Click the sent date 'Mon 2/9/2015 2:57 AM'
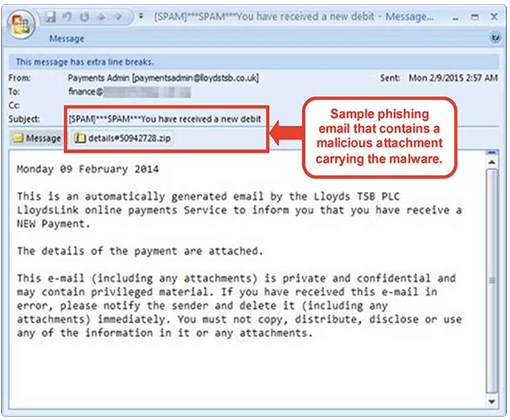The width and height of the screenshot is (510, 420). tap(453, 78)
